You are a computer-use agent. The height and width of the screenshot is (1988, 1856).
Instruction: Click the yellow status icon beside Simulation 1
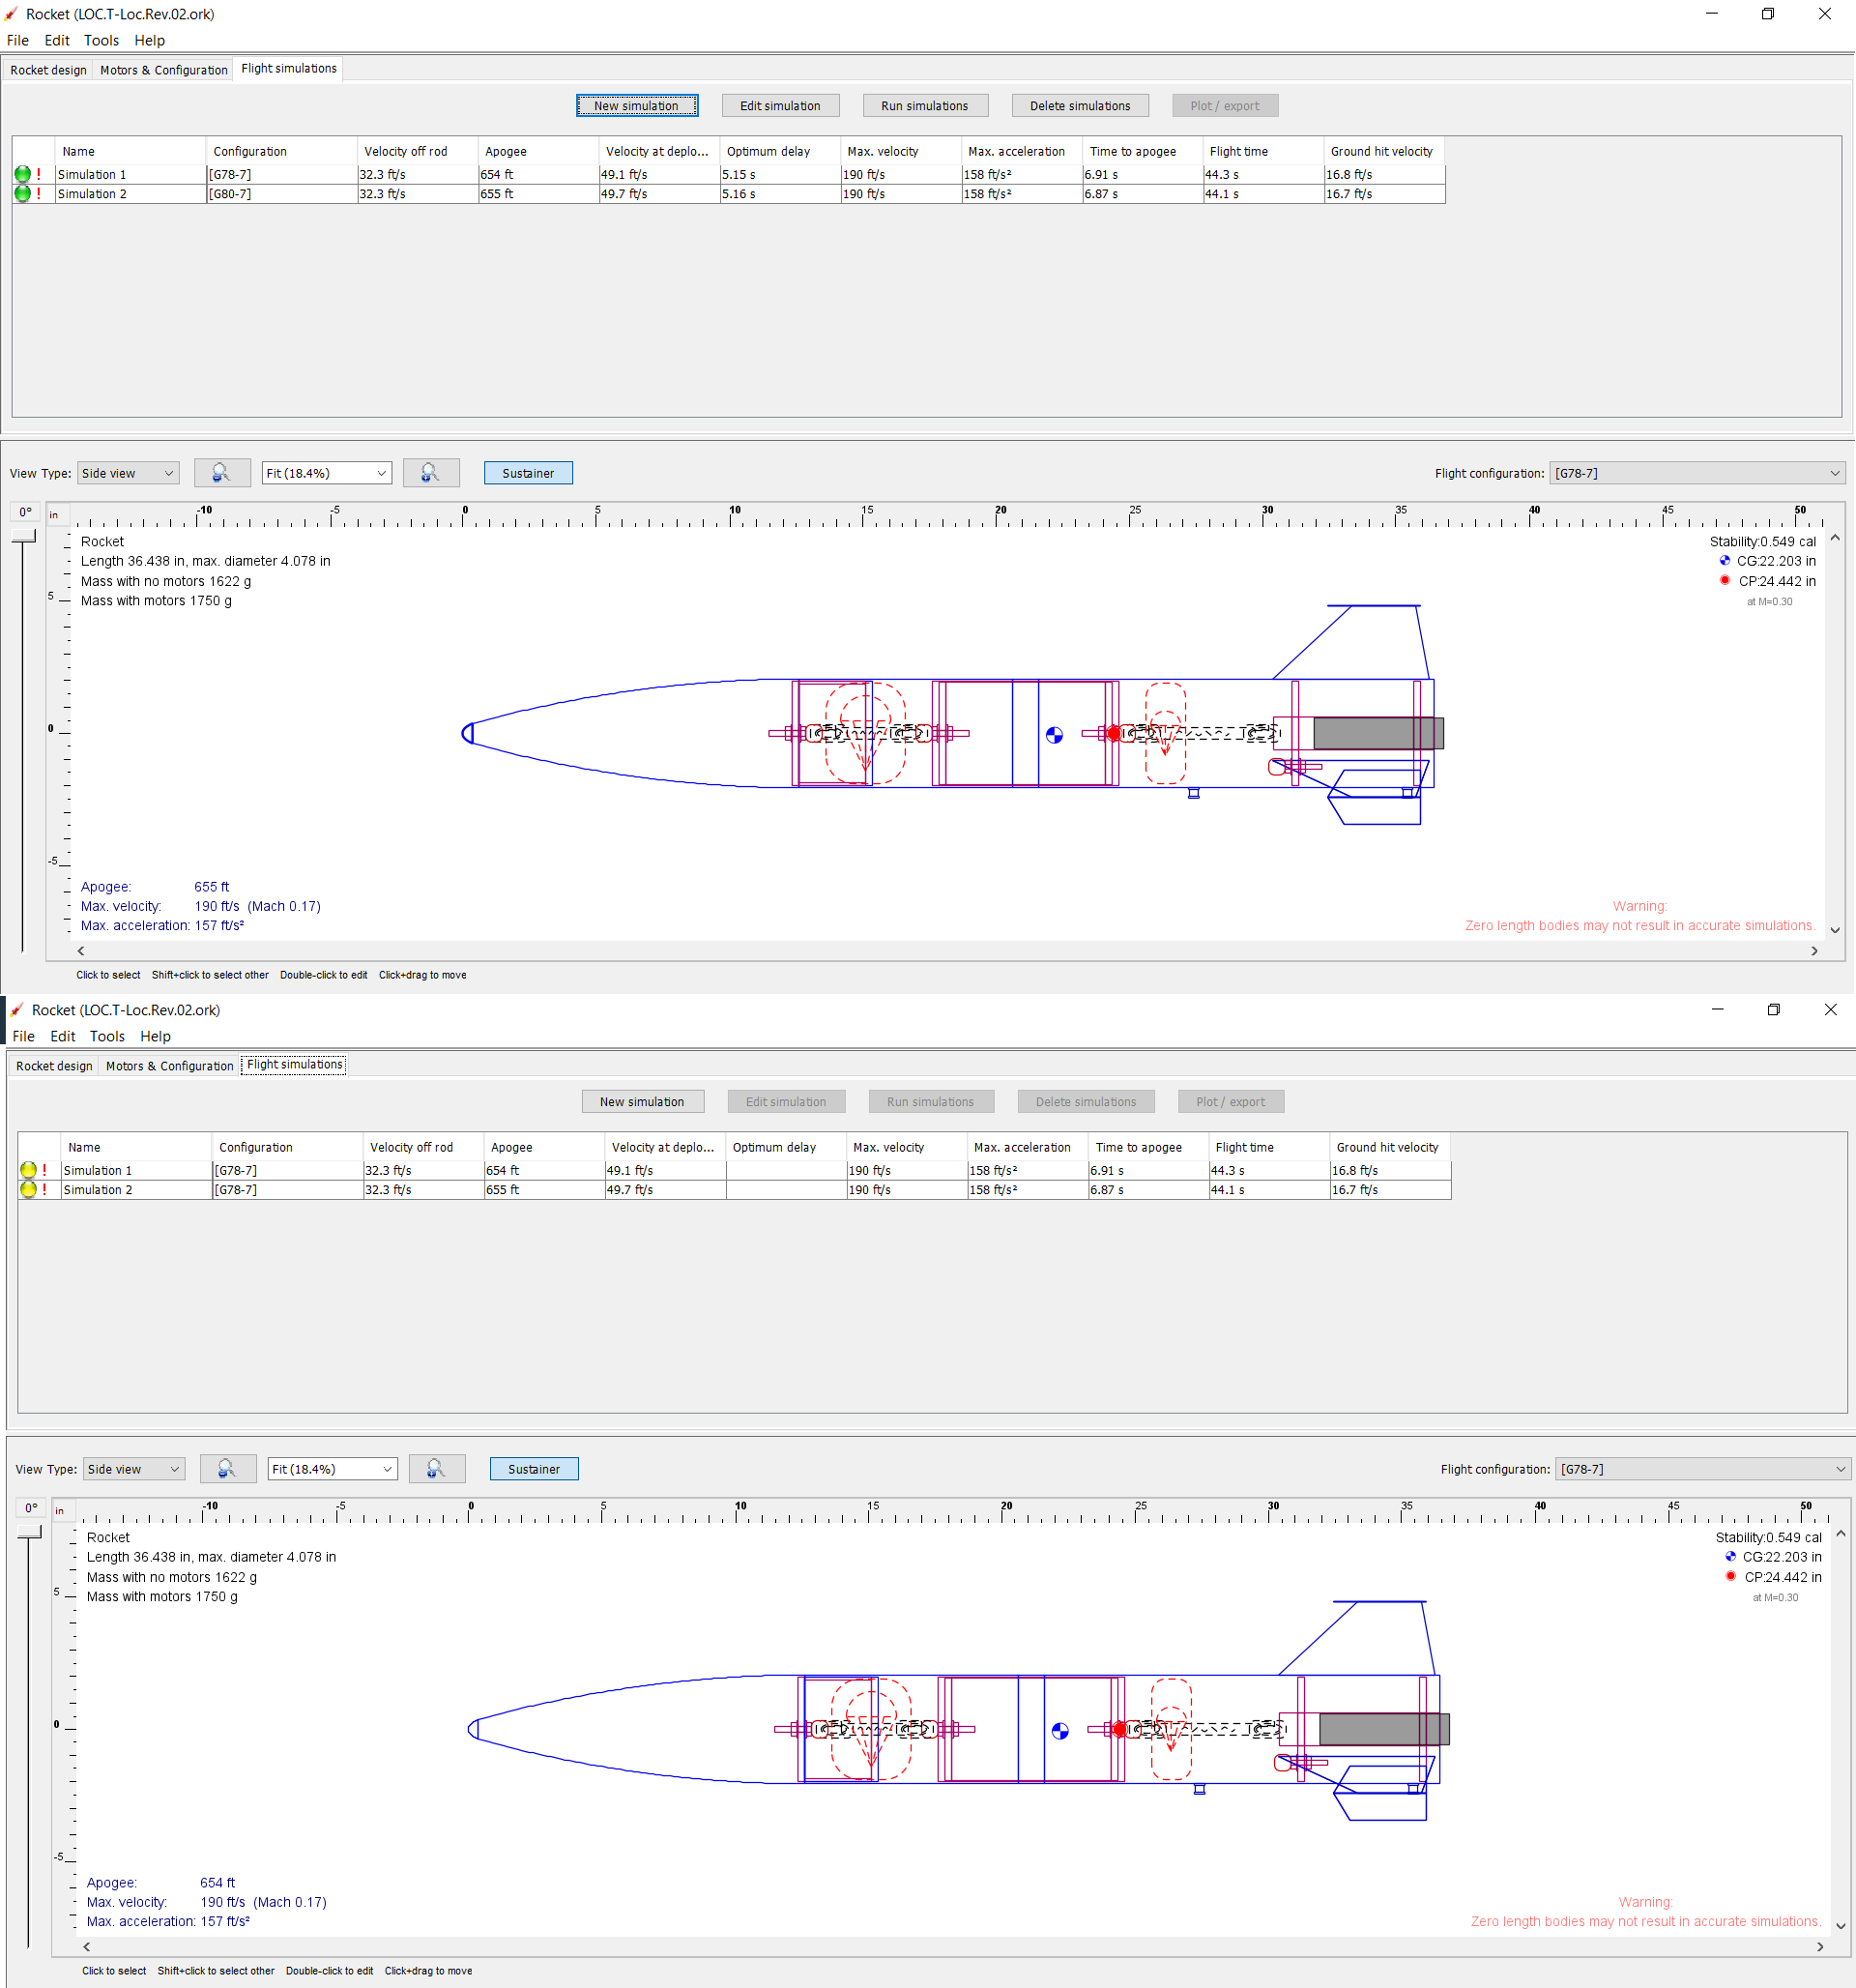click(28, 1170)
